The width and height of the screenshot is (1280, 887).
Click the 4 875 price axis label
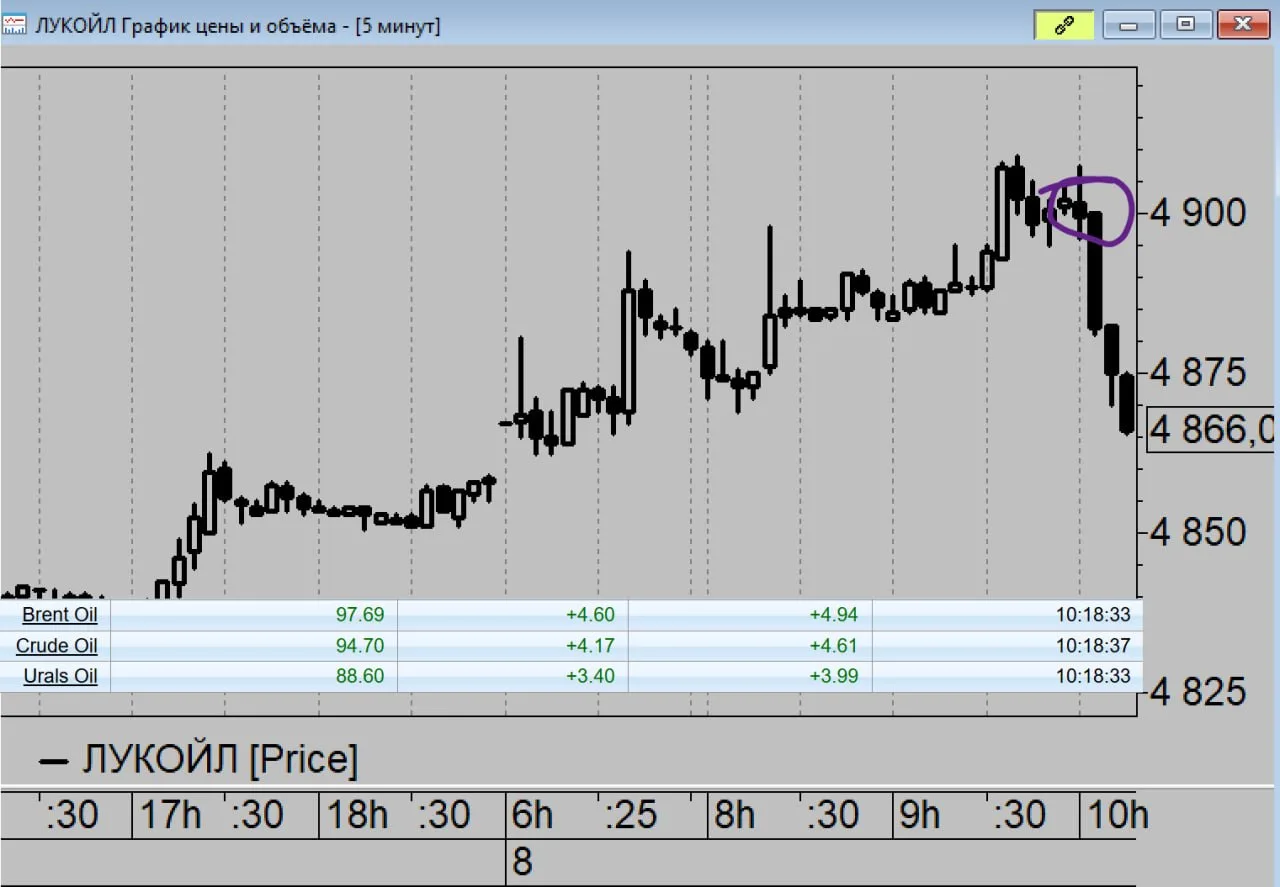[1199, 373]
